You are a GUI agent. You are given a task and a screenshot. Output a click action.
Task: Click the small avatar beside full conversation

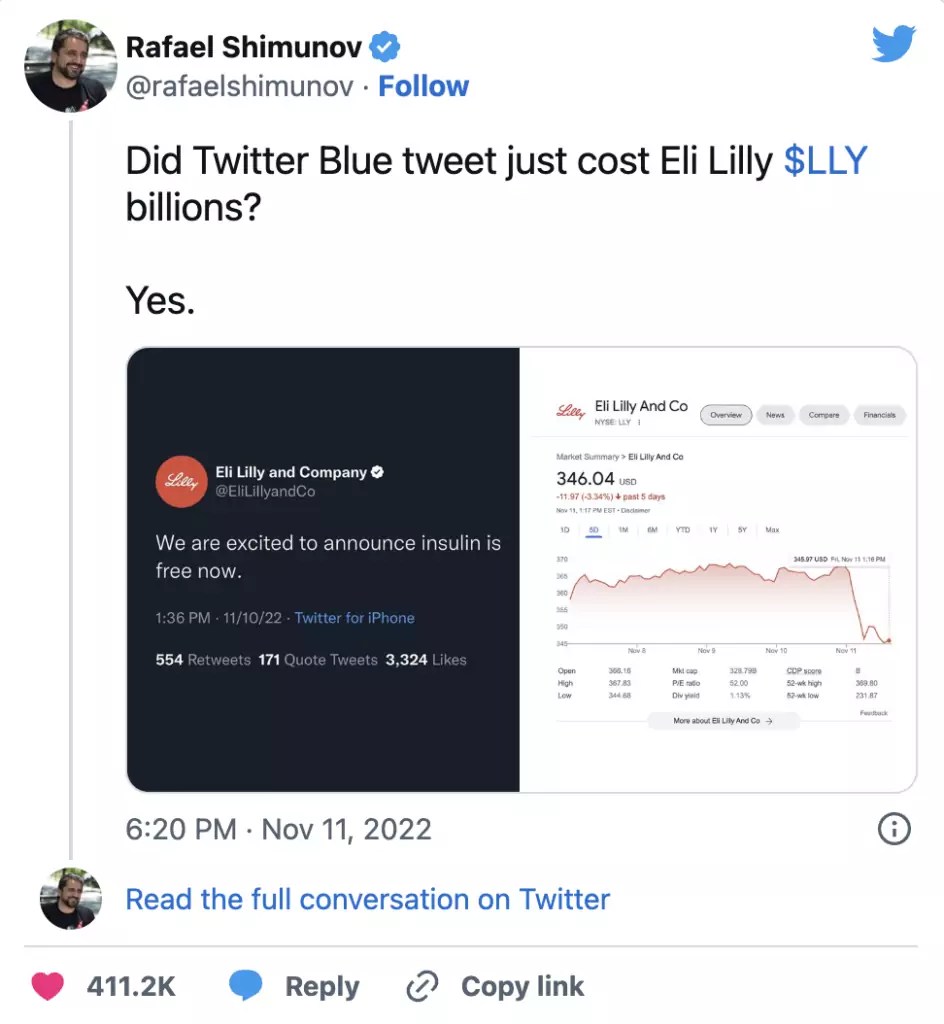point(71,899)
